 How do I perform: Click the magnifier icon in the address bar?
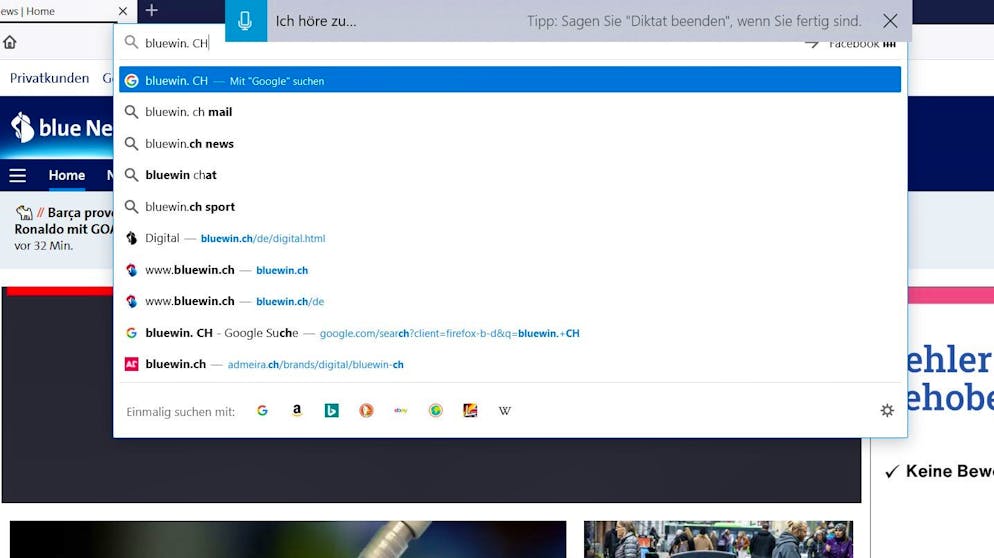point(131,42)
